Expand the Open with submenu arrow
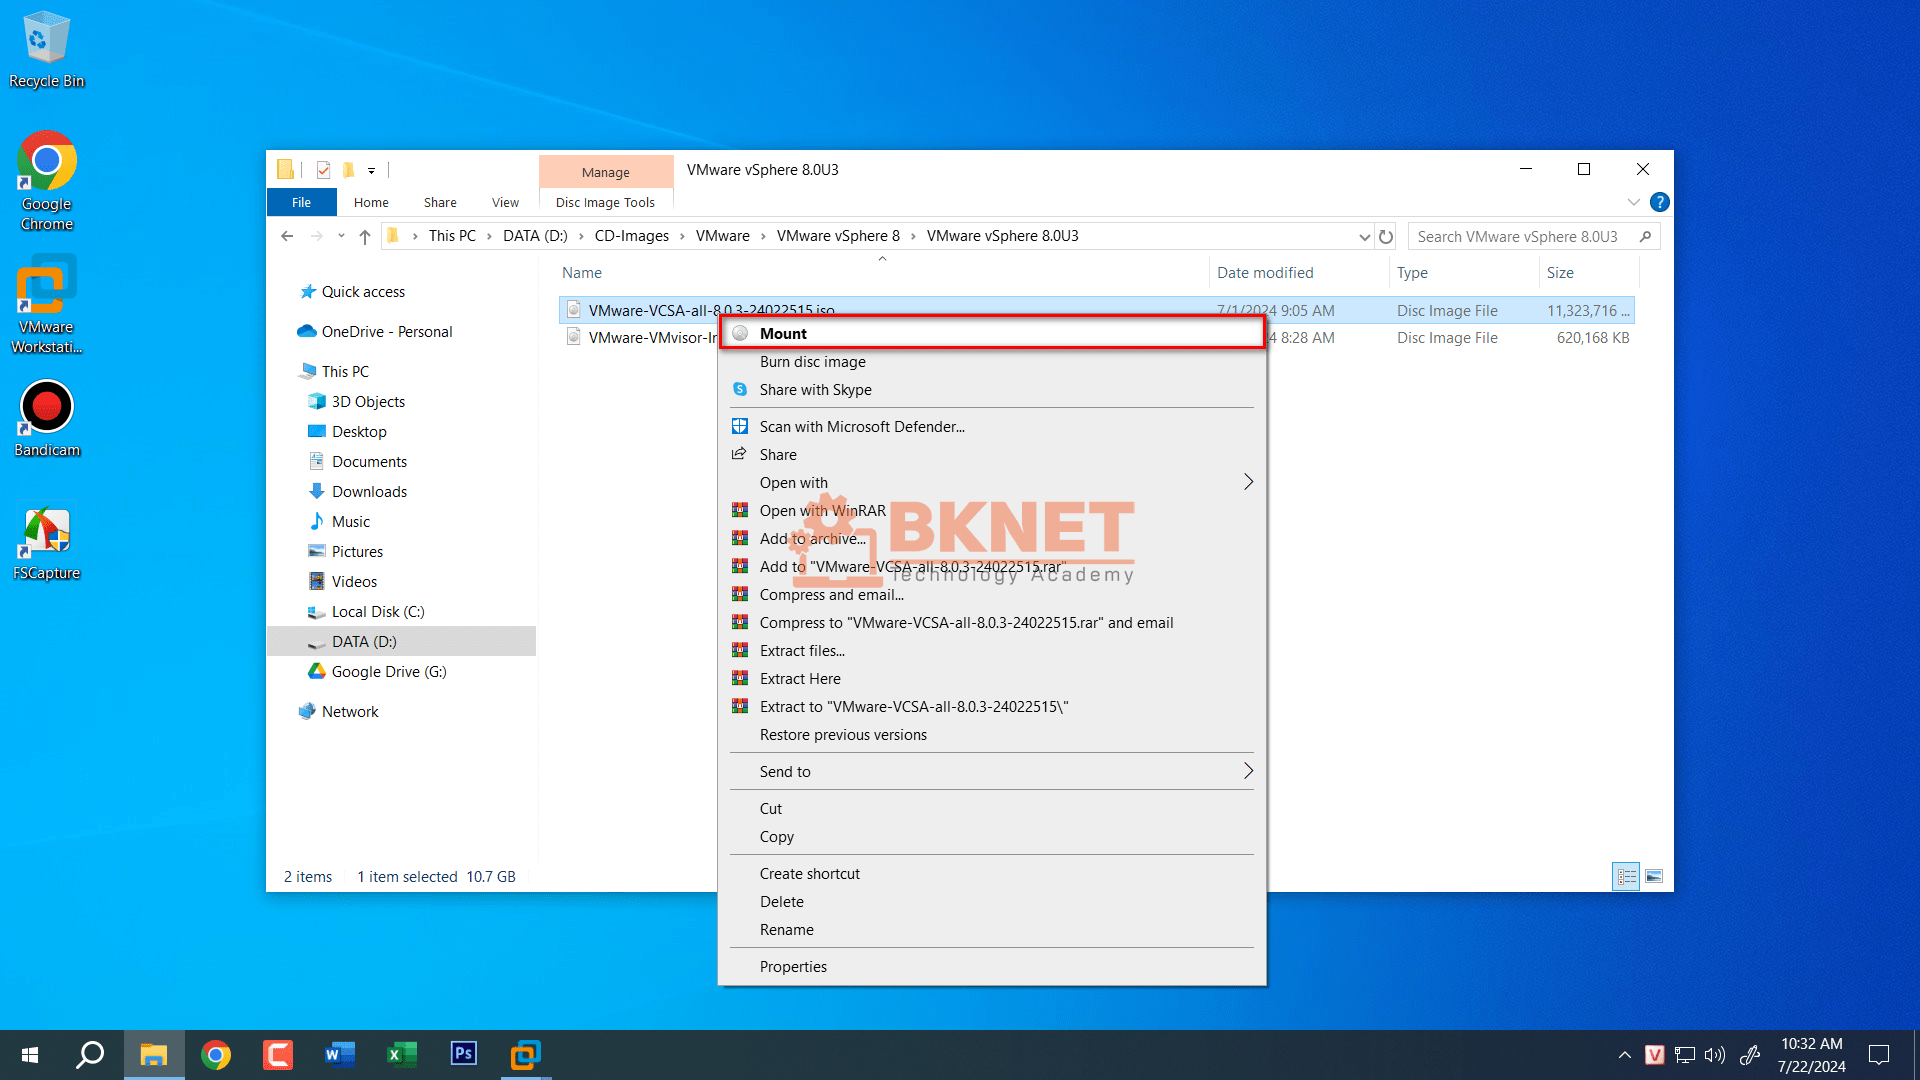The image size is (1920, 1080). [x=1248, y=482]
